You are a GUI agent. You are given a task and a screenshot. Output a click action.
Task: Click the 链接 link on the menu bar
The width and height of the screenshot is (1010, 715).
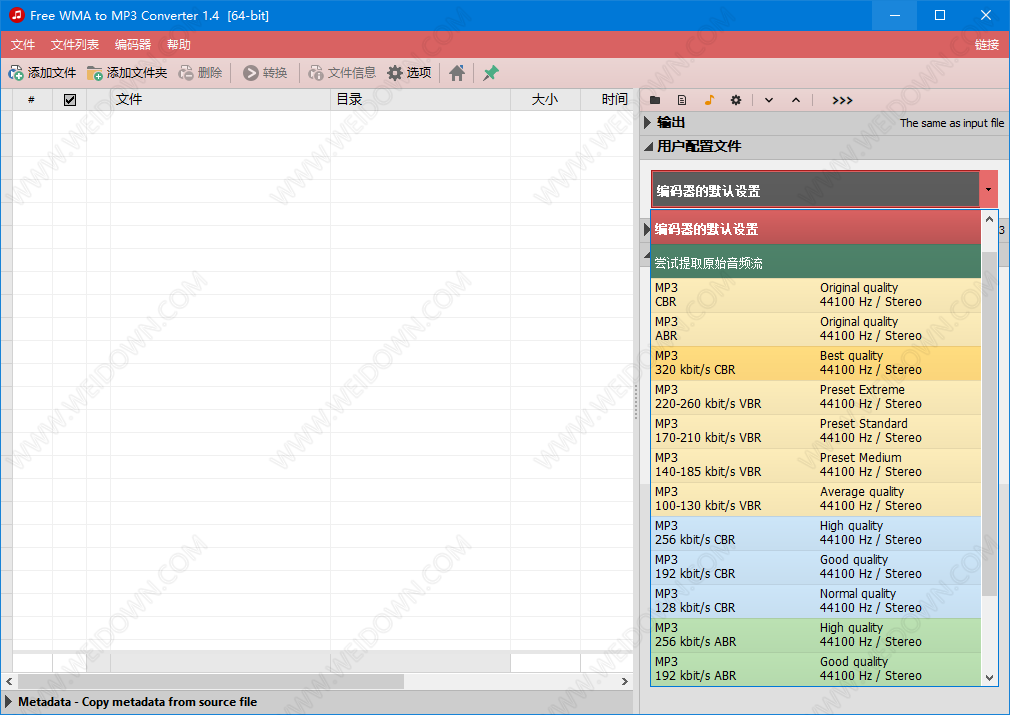(x=986, y=44)
